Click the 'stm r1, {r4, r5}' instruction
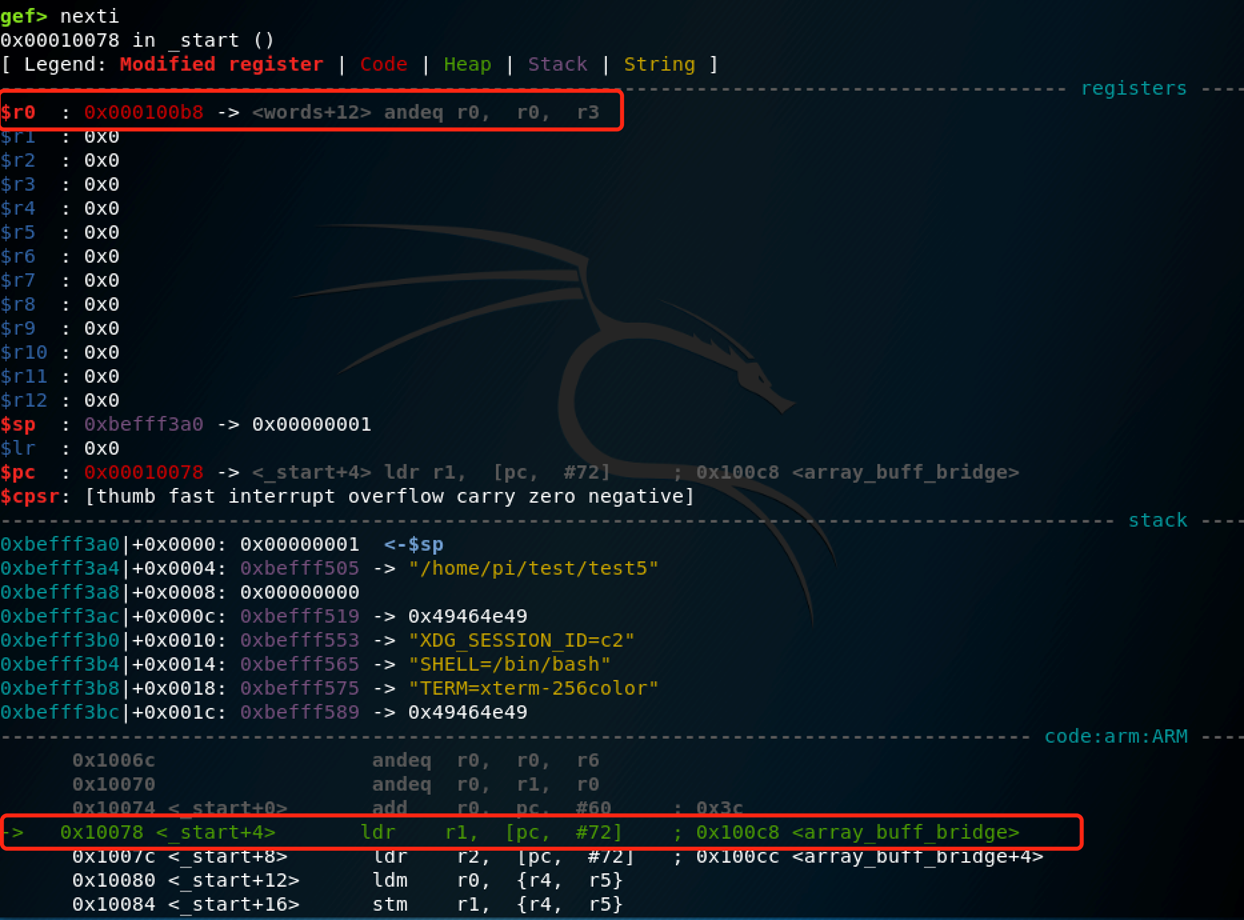Image resolution: width=1244 pixels, height=920 pixels. (497, 904)
